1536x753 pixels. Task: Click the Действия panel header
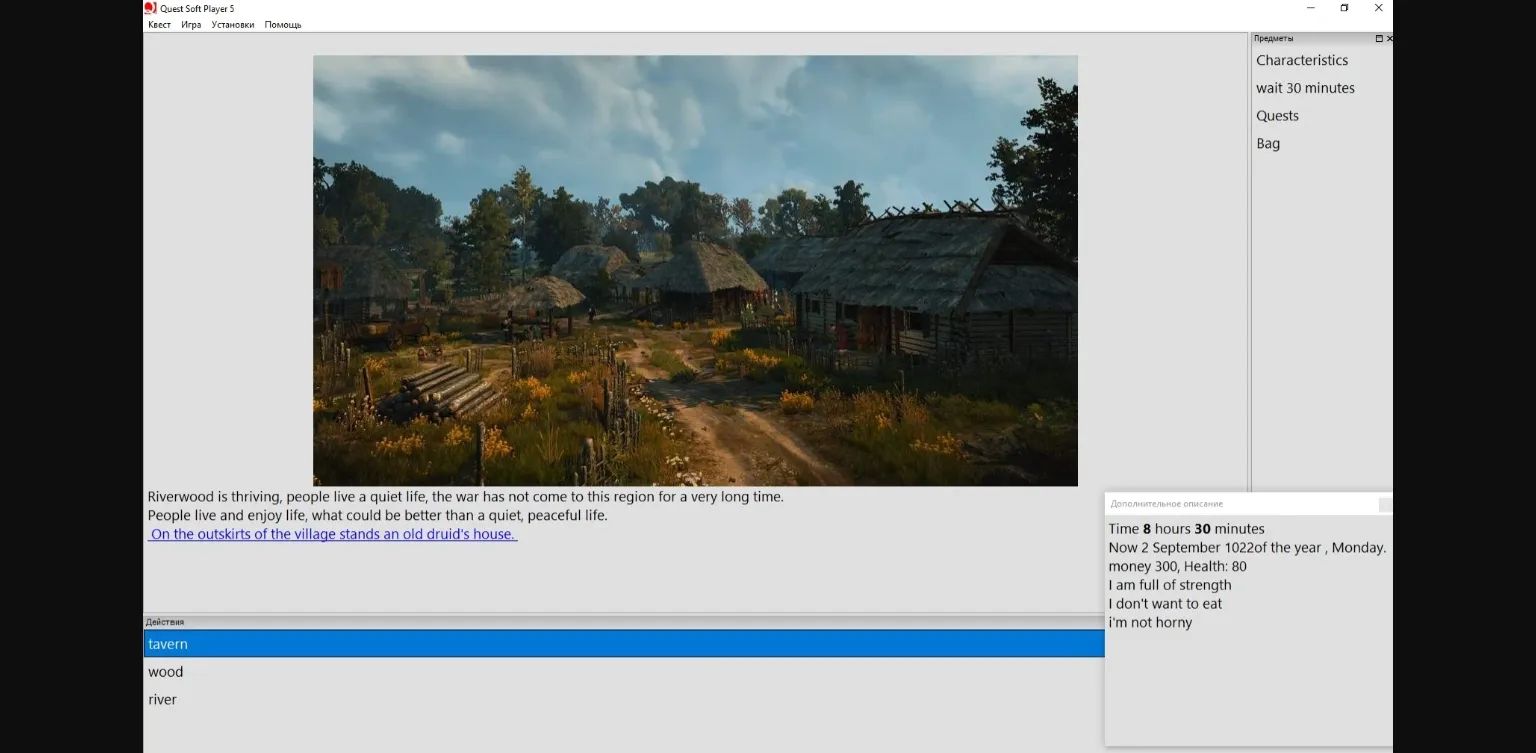tap(165, 622)
